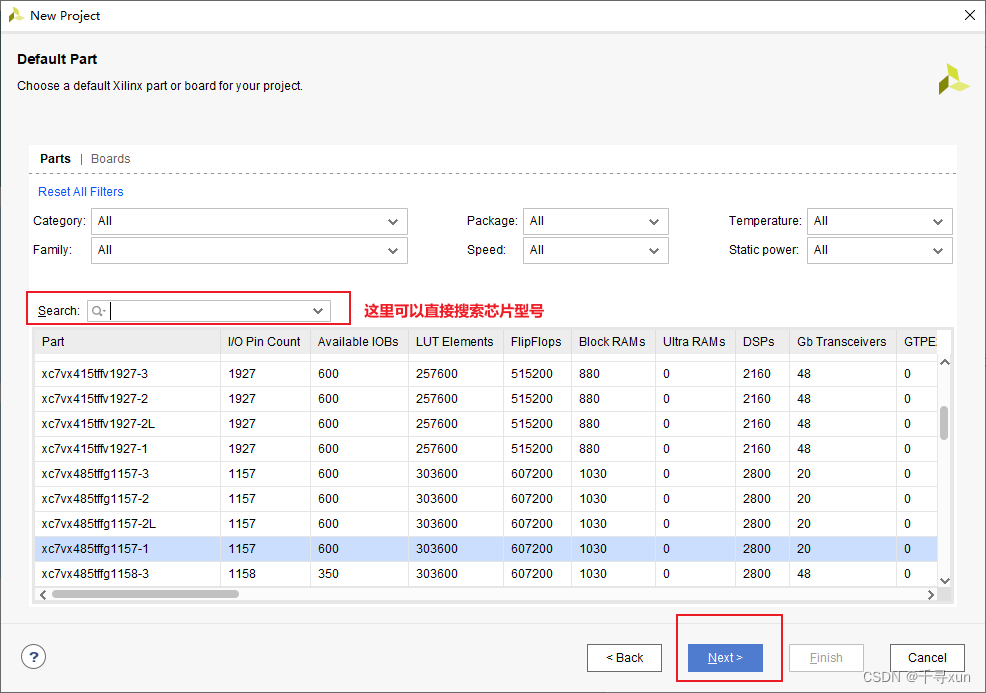Sort by I/O Pin Count column
This screenshot has height=693, width=986.
click(x=265, y=341)
